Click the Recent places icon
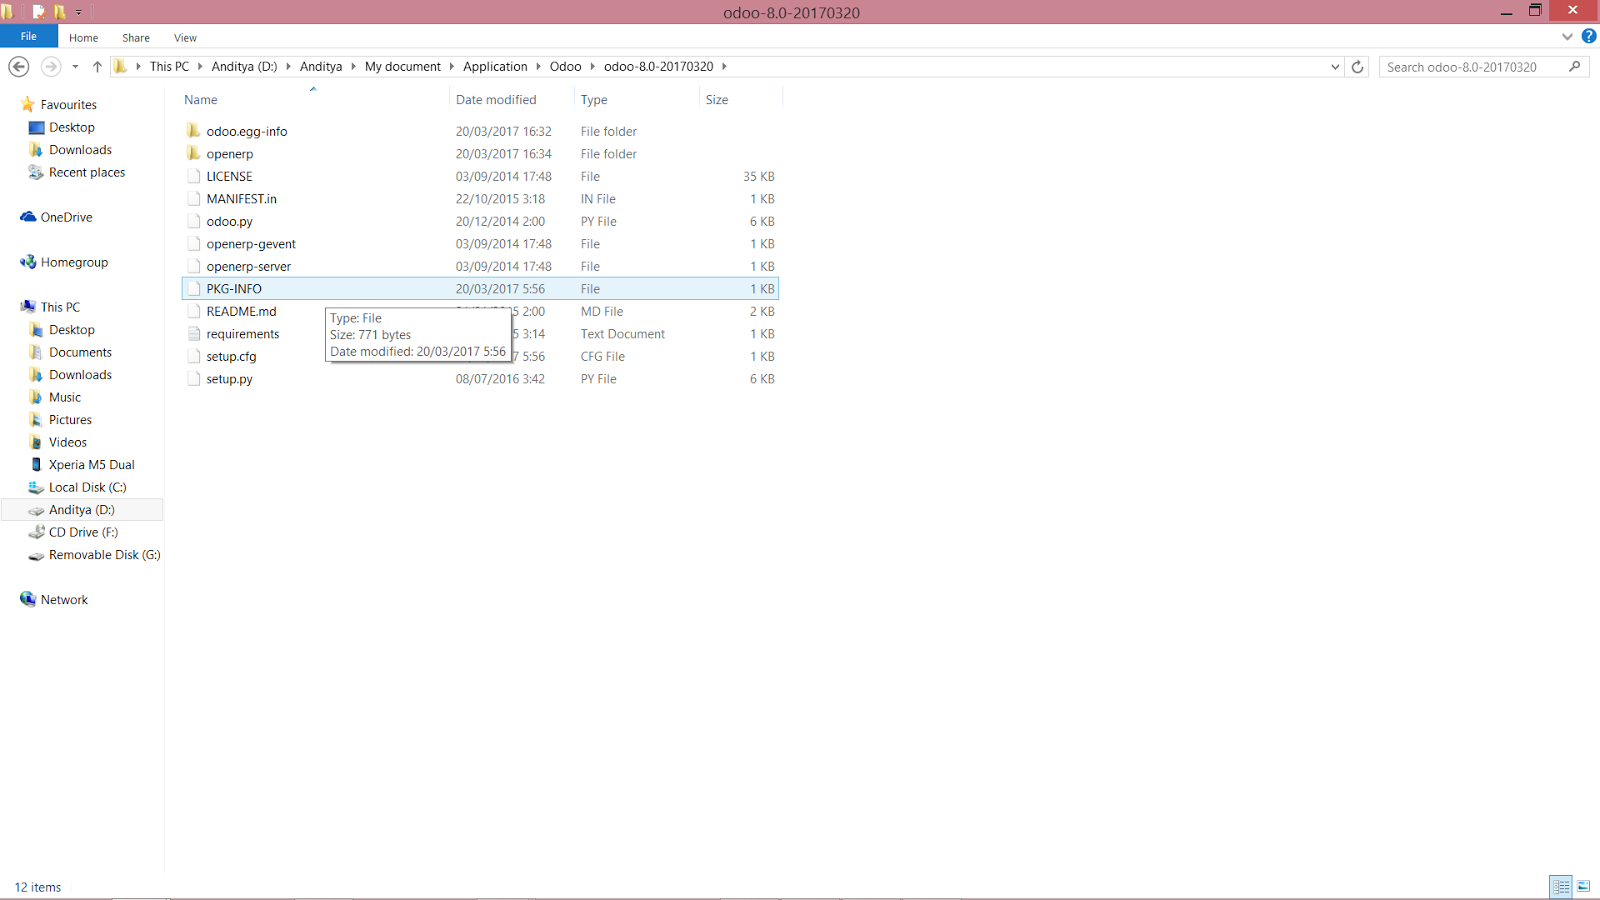Screen dimensions: 1600x900 coord(36,172)
